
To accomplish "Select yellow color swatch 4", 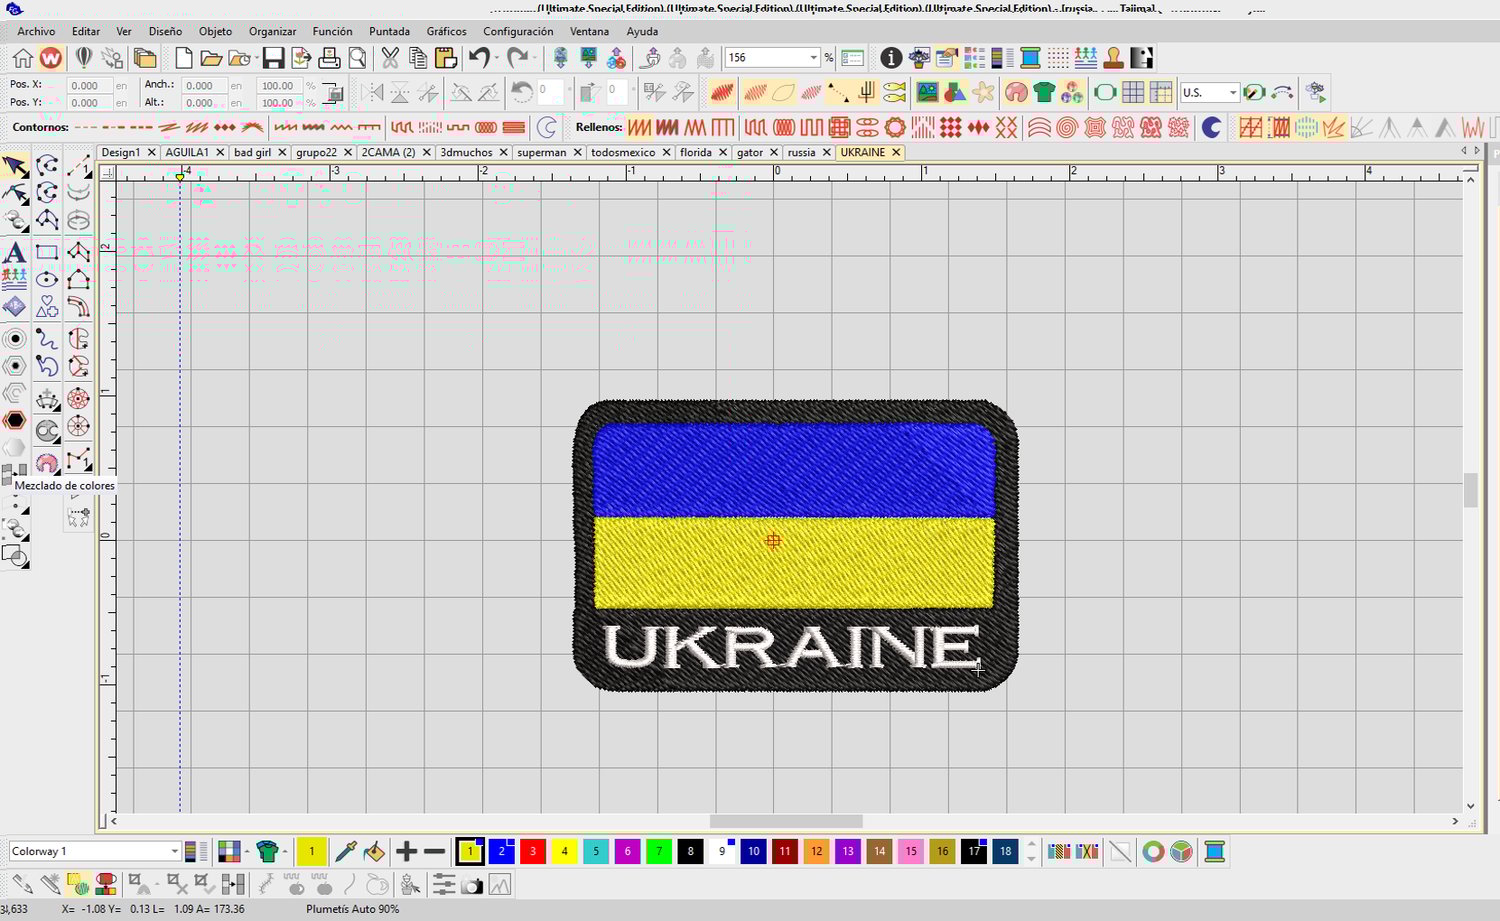I will click(564, 852).
